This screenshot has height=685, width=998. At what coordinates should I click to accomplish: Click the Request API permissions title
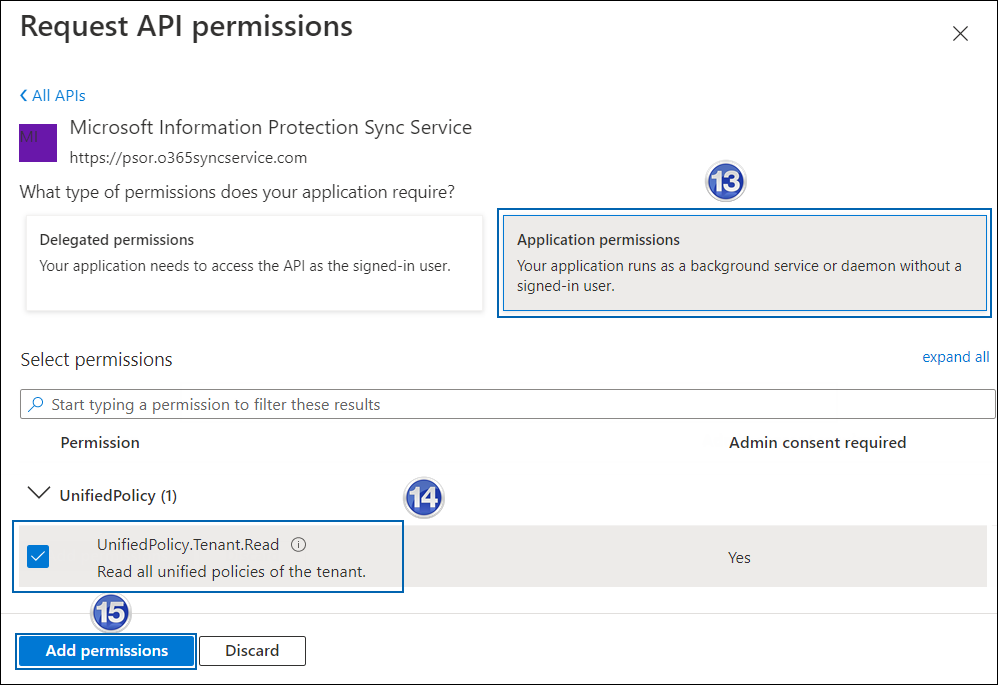pos(186,26)
